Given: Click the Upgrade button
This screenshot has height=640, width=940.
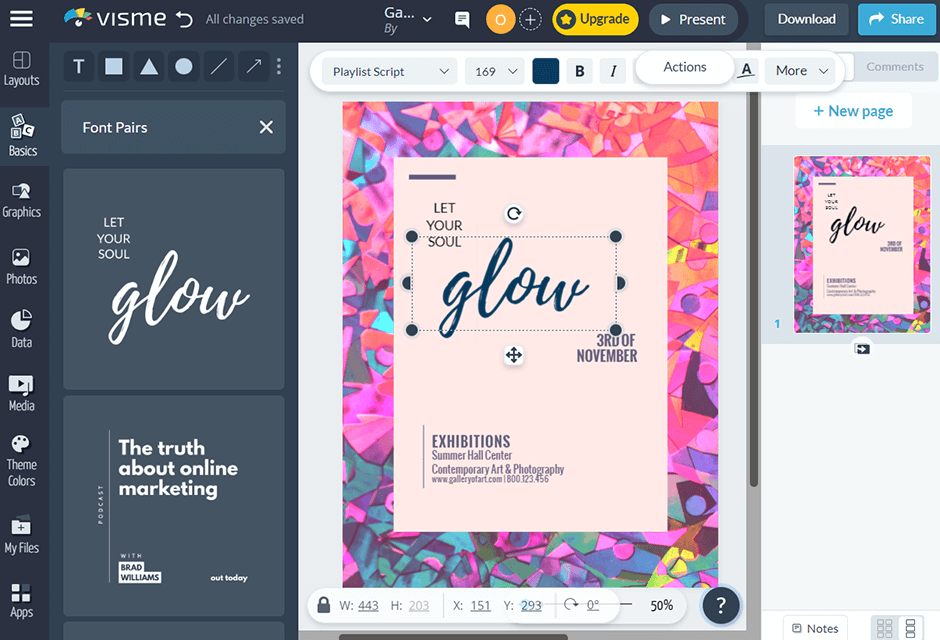Looking at the screenshot, I should click(x=595, y=19).
